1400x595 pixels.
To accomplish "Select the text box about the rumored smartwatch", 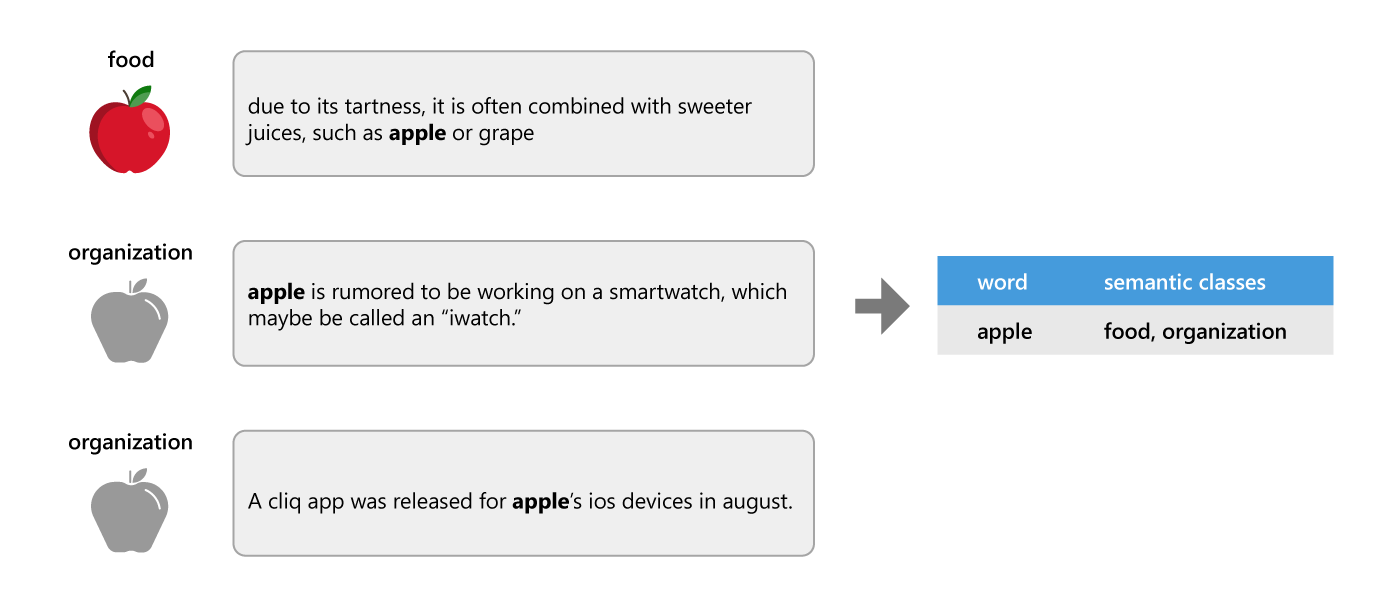I will point(523,303).
